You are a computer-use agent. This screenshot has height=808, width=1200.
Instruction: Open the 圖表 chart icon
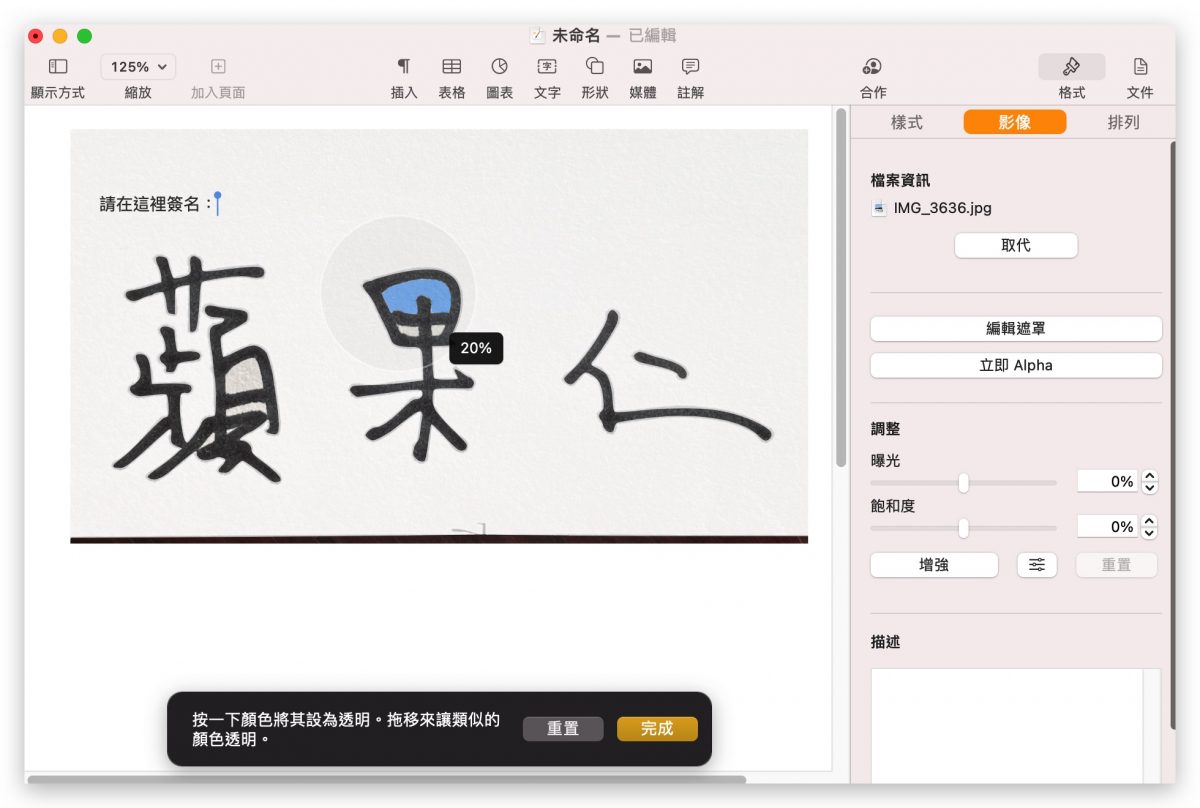click(x=500, y=66)
